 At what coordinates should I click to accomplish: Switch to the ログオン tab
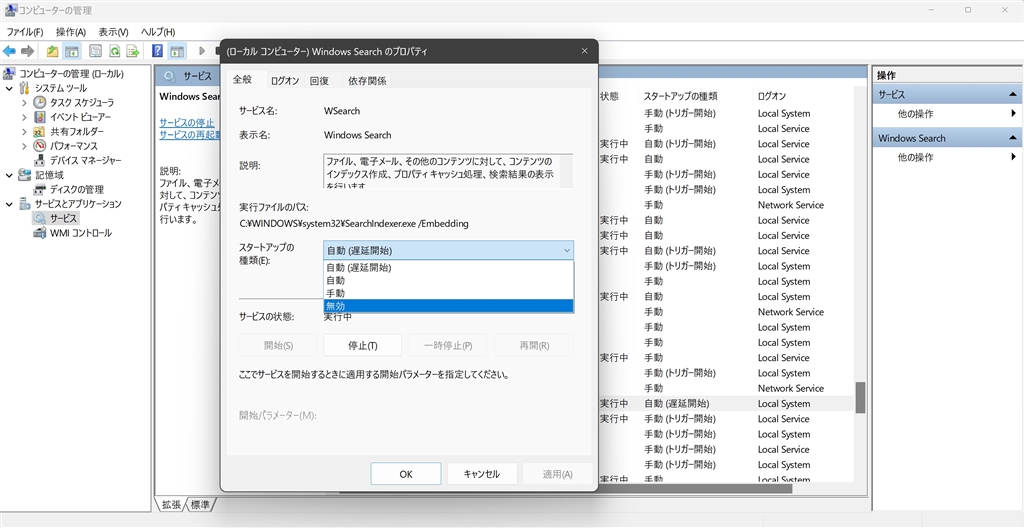tap(285, 80)
